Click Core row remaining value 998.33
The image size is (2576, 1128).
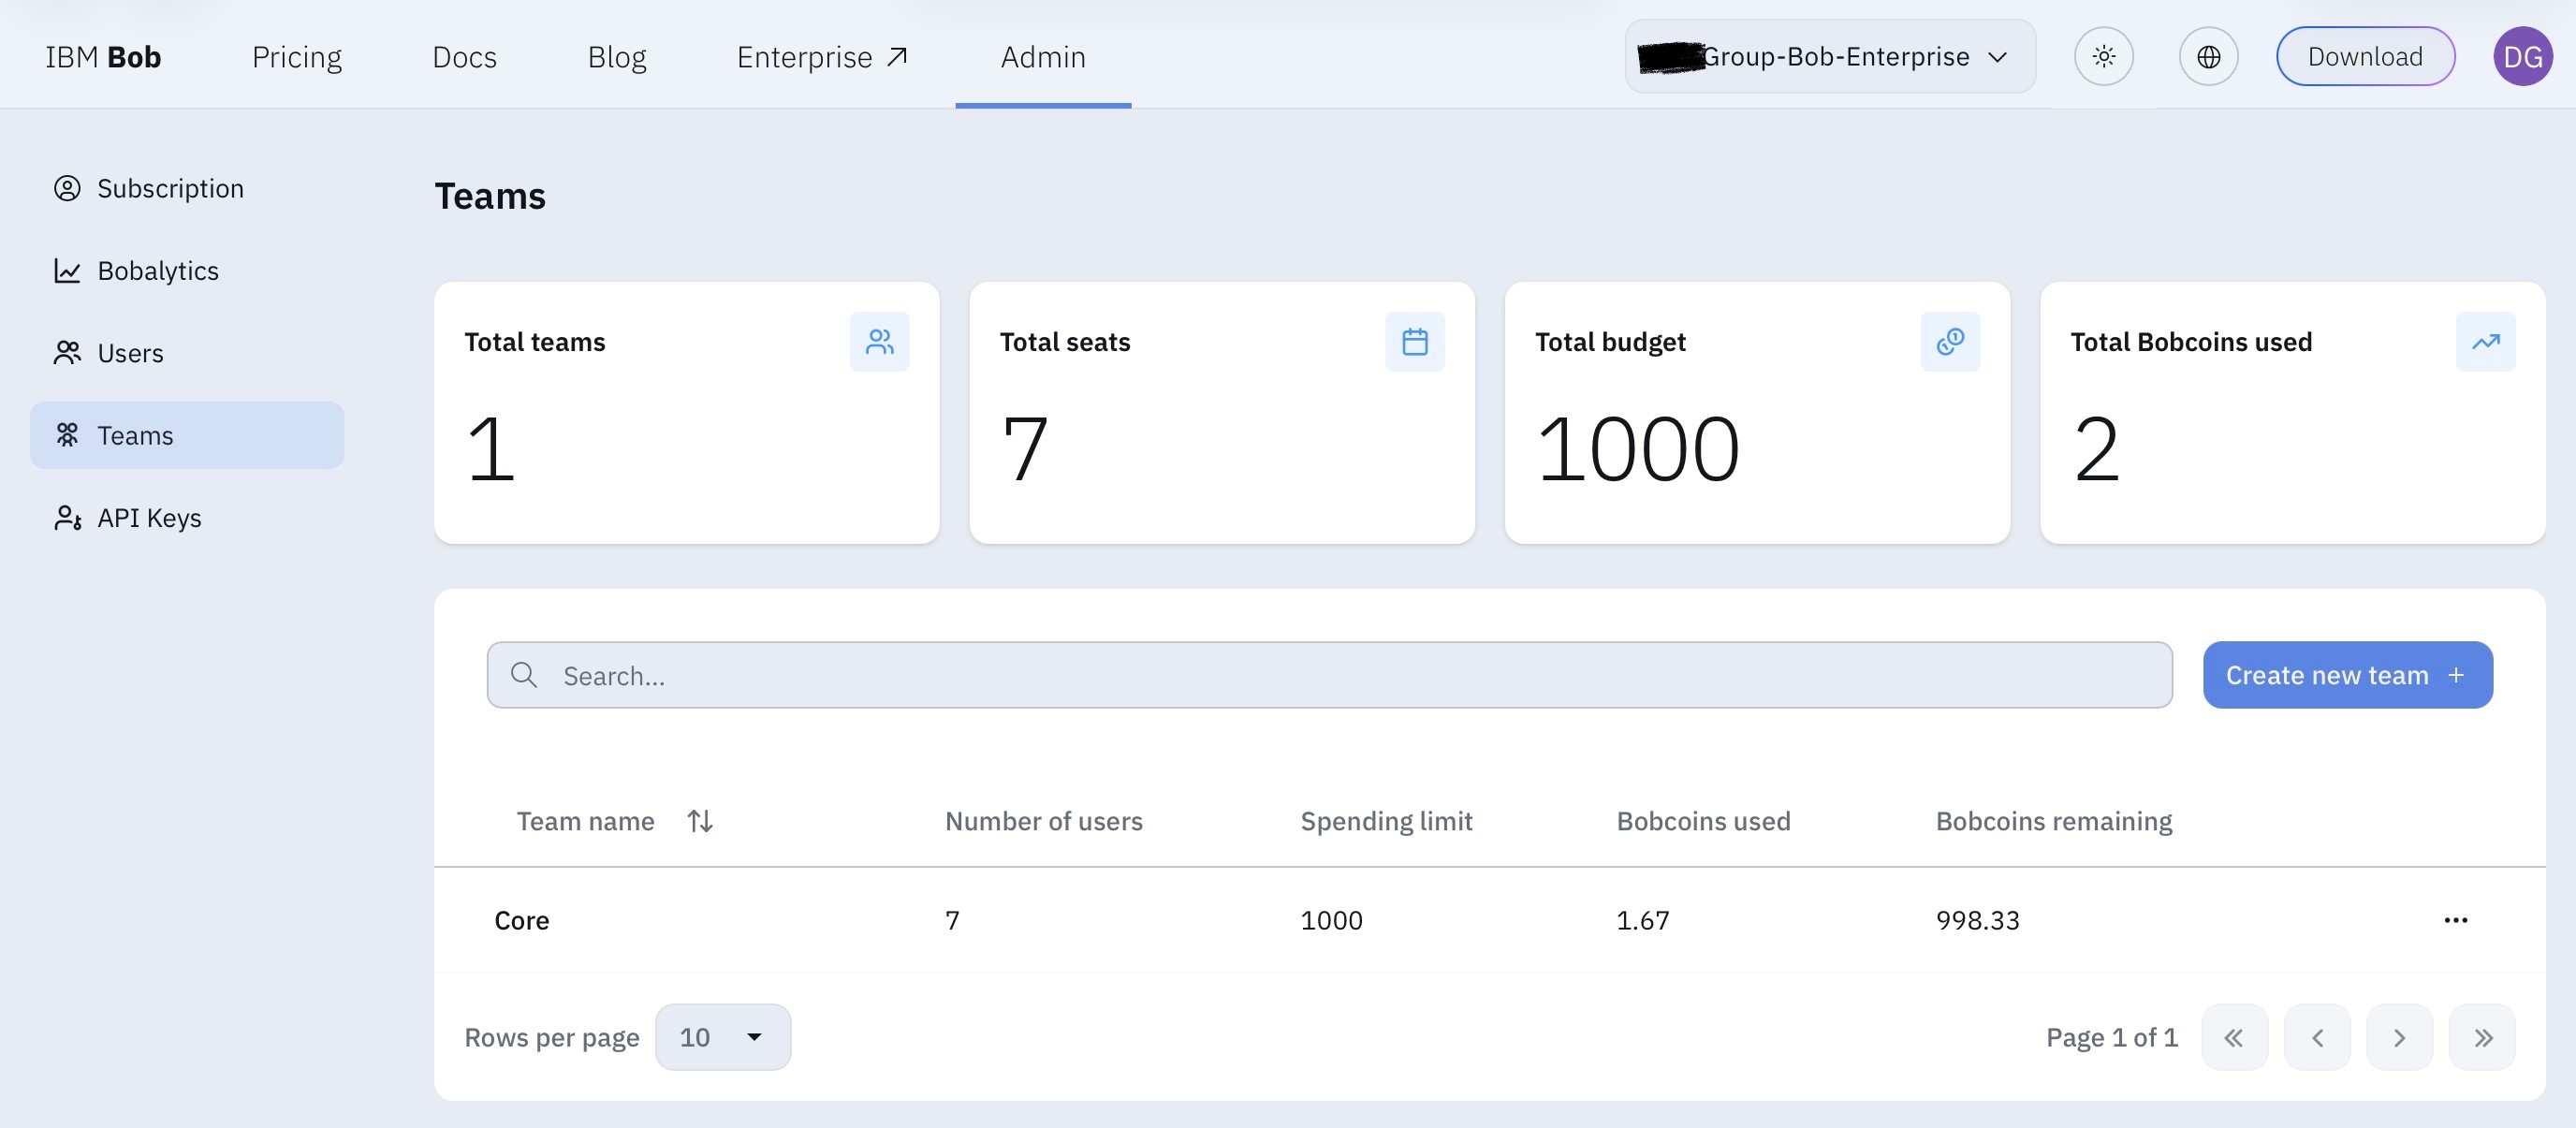[1977, 920]
